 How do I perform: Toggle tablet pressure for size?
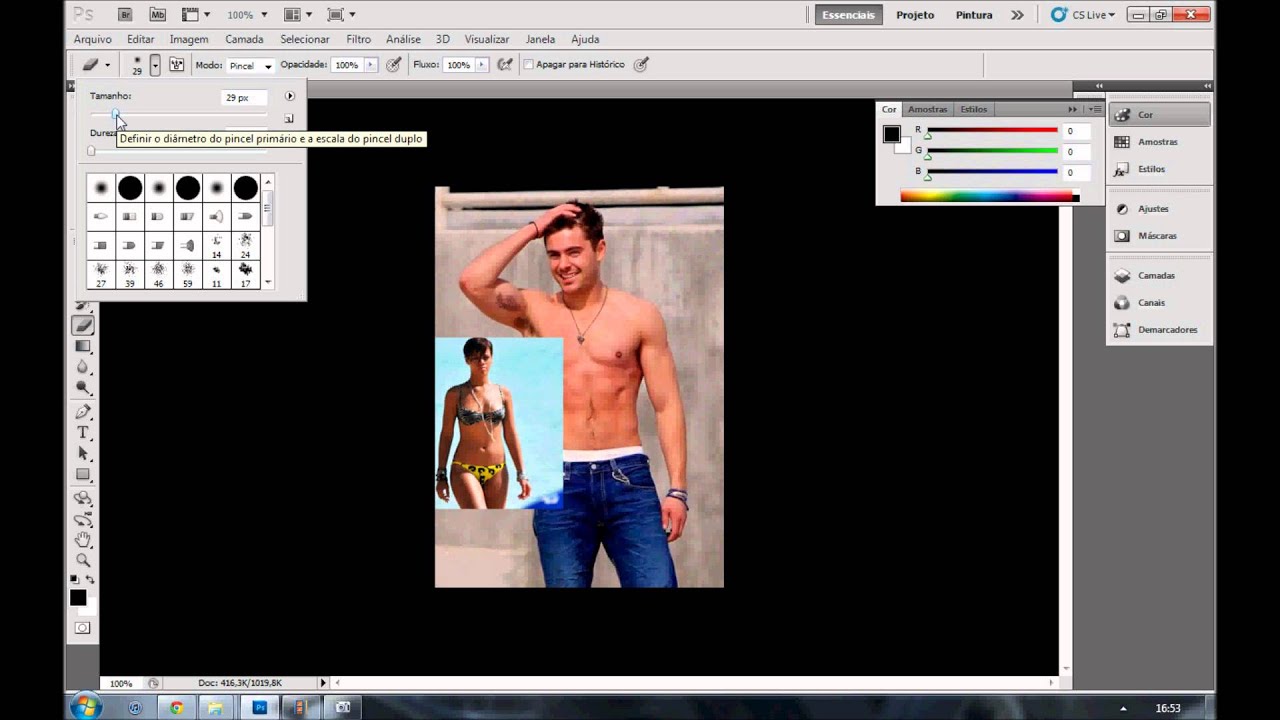pos(641,65)
